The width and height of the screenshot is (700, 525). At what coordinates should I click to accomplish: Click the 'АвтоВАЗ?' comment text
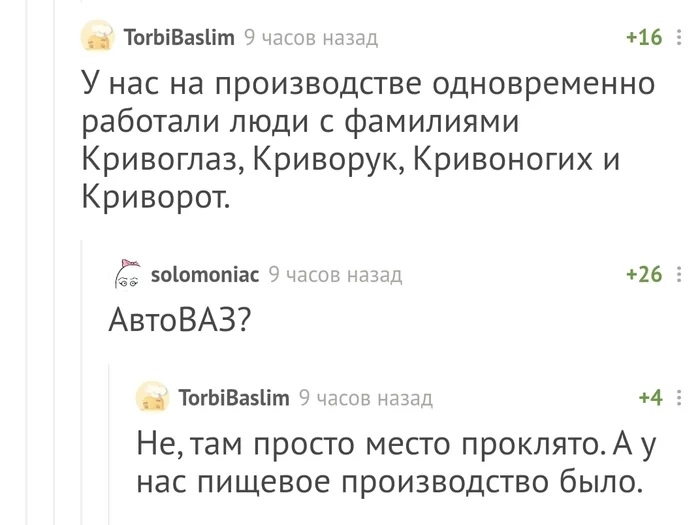coord(180,320)
